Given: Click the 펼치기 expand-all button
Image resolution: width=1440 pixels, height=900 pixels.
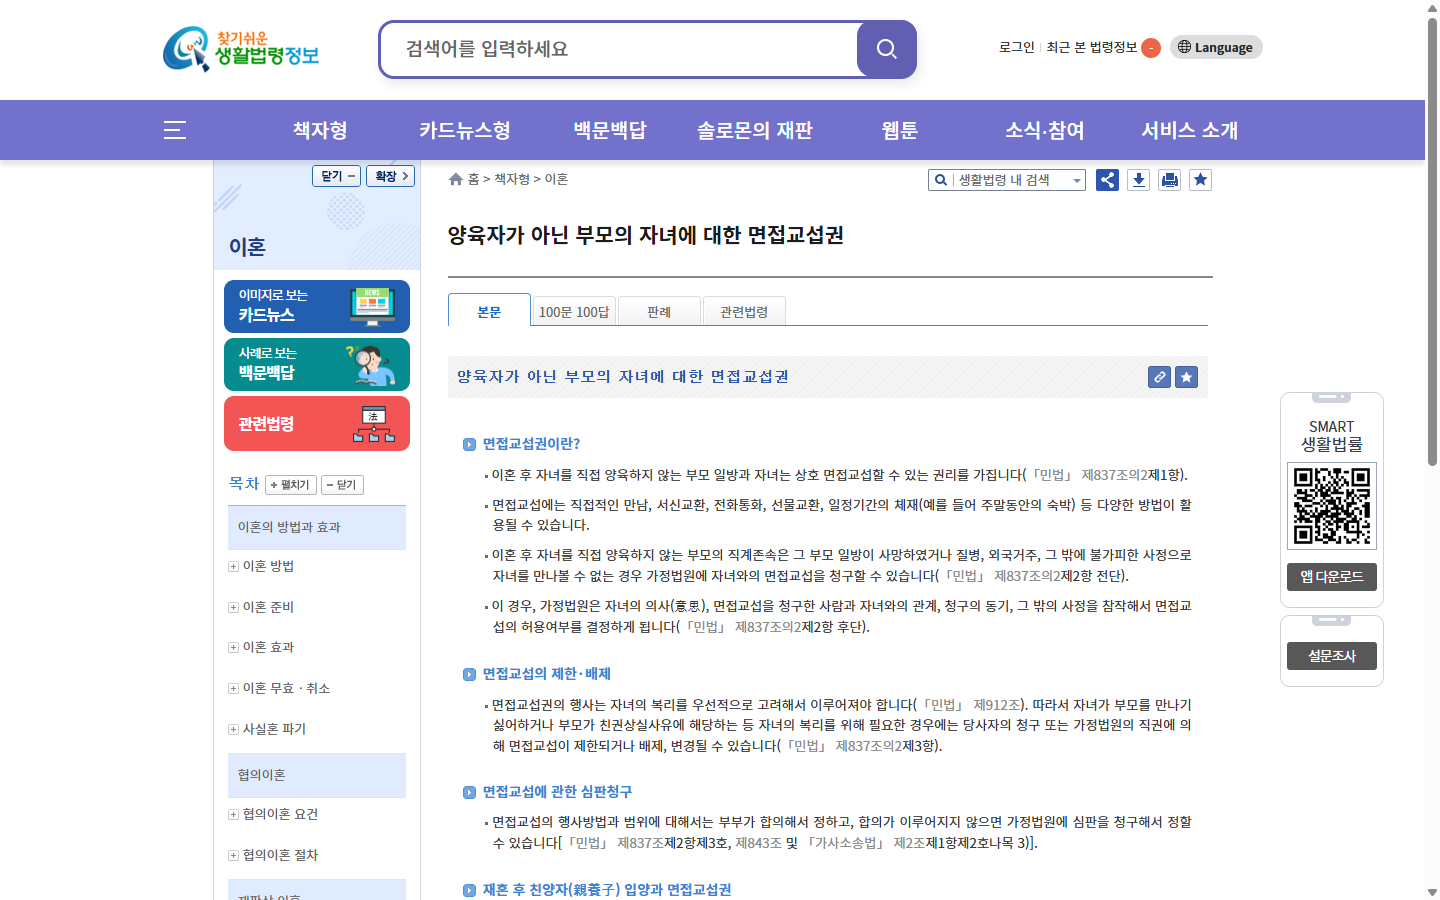Looking at the screenshot, I should pos(291,485).
